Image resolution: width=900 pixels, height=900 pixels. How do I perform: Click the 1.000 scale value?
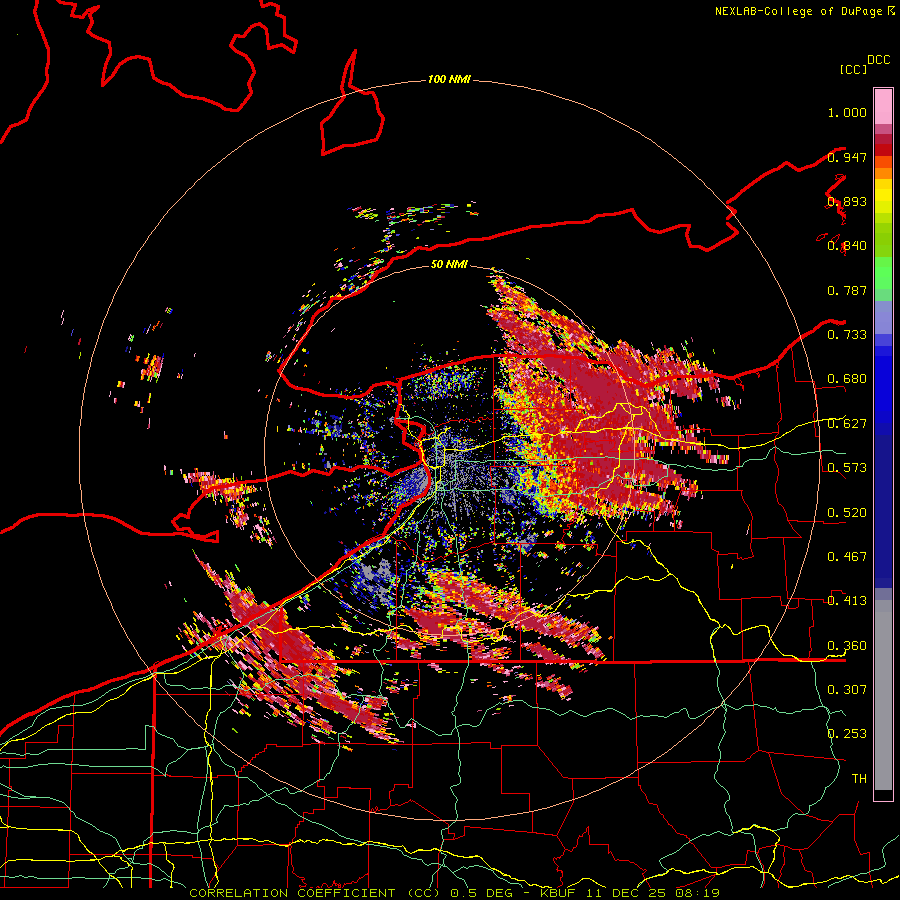[x=847, y=112]
